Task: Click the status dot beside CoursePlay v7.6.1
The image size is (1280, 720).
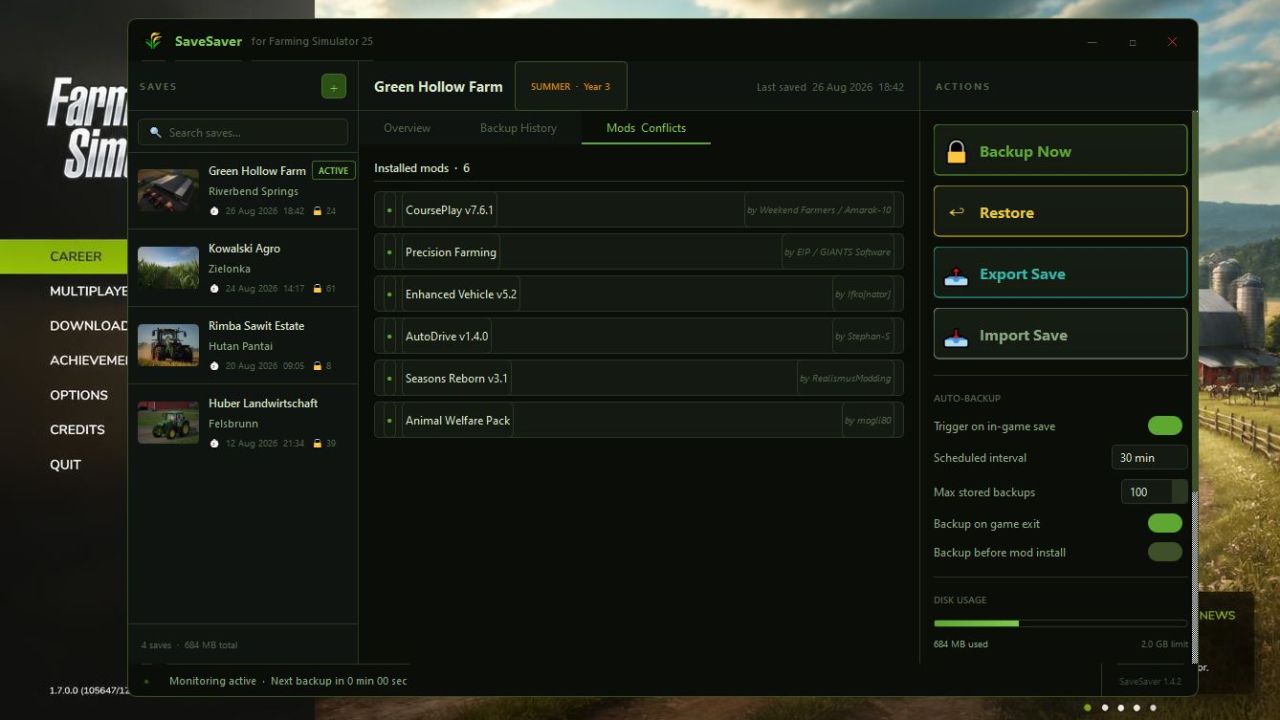Action: coord(389,210)
